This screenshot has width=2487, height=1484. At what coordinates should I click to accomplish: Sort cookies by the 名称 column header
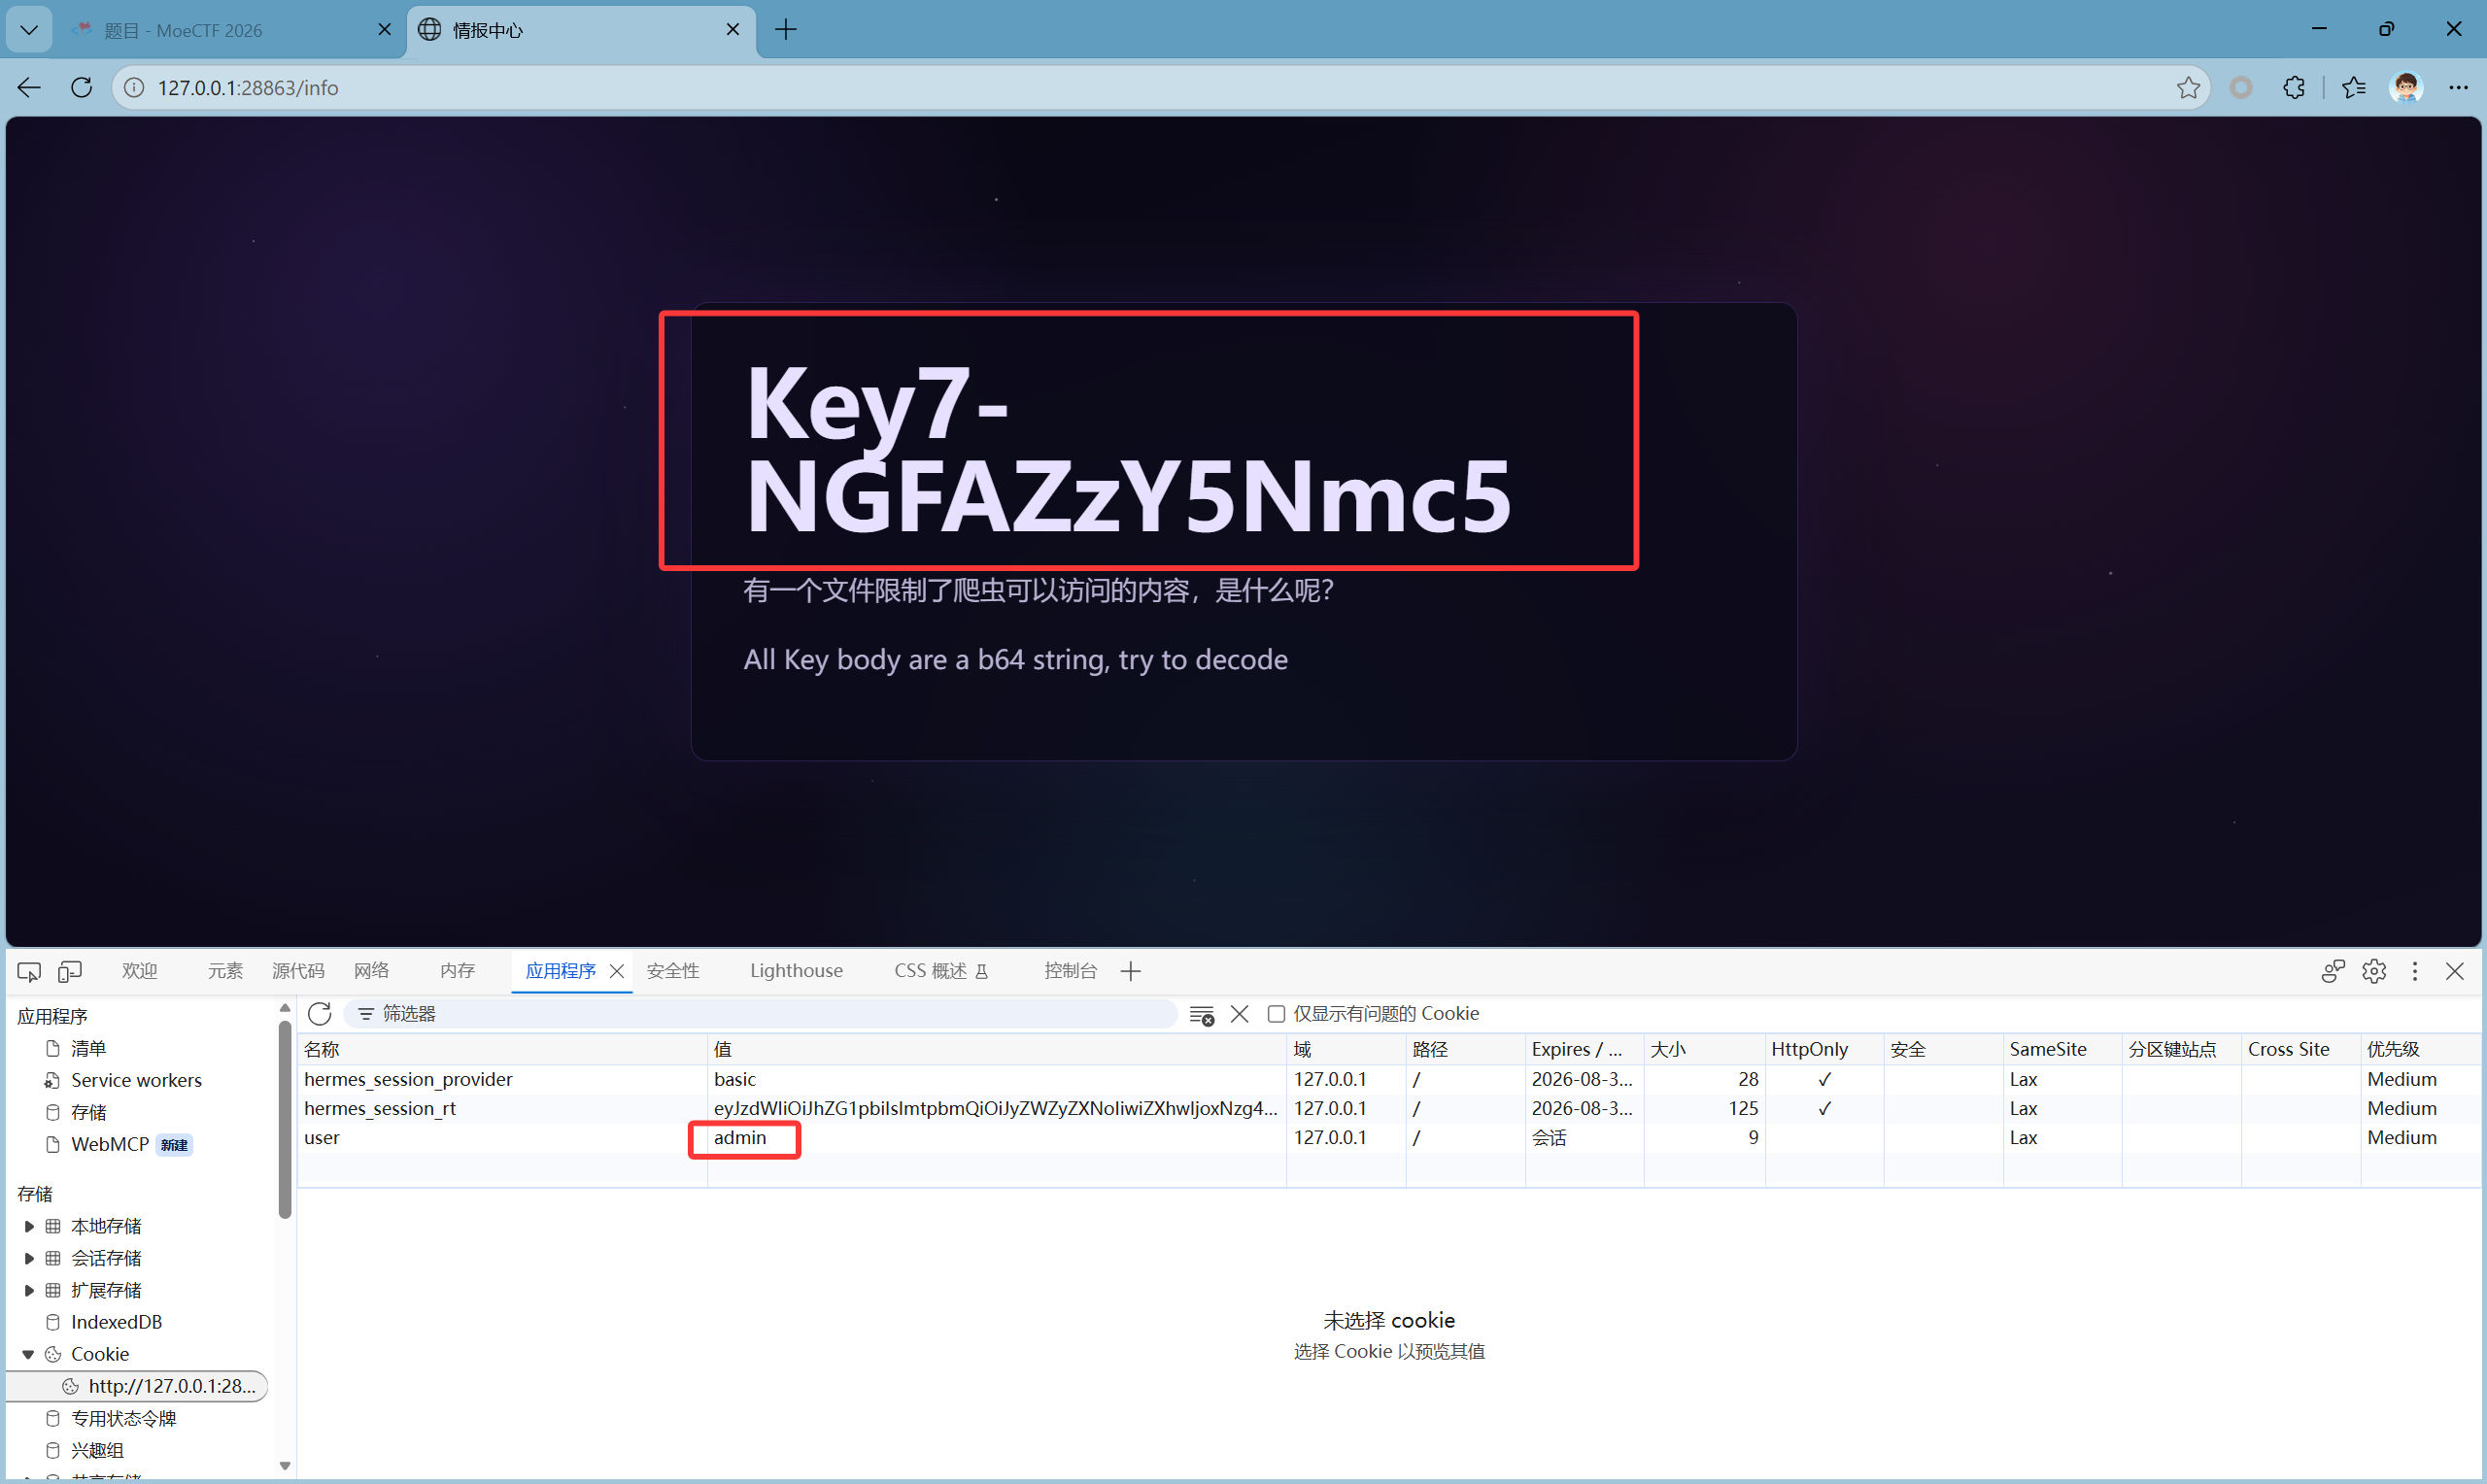pos(503,1050)
